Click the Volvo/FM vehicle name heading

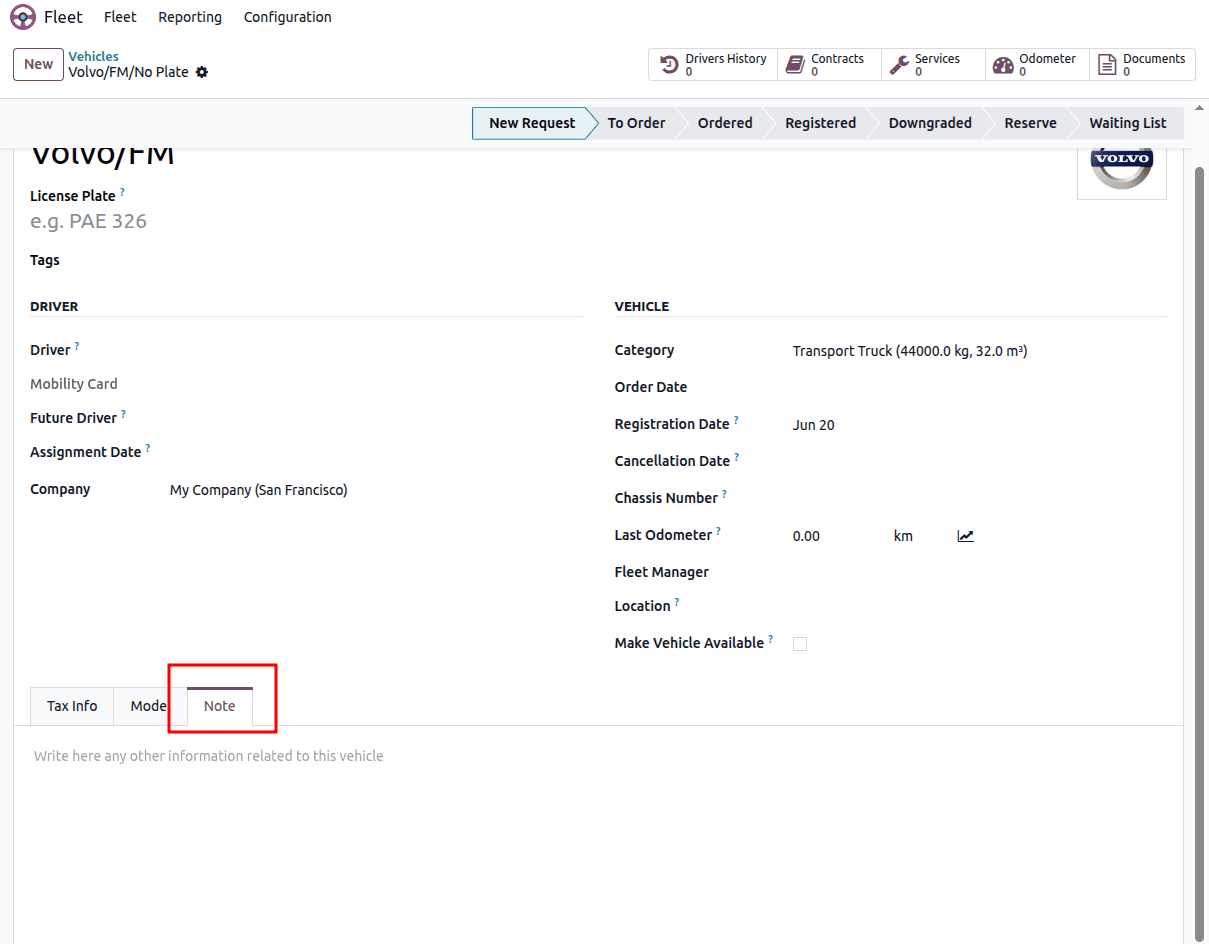(103, 154)
